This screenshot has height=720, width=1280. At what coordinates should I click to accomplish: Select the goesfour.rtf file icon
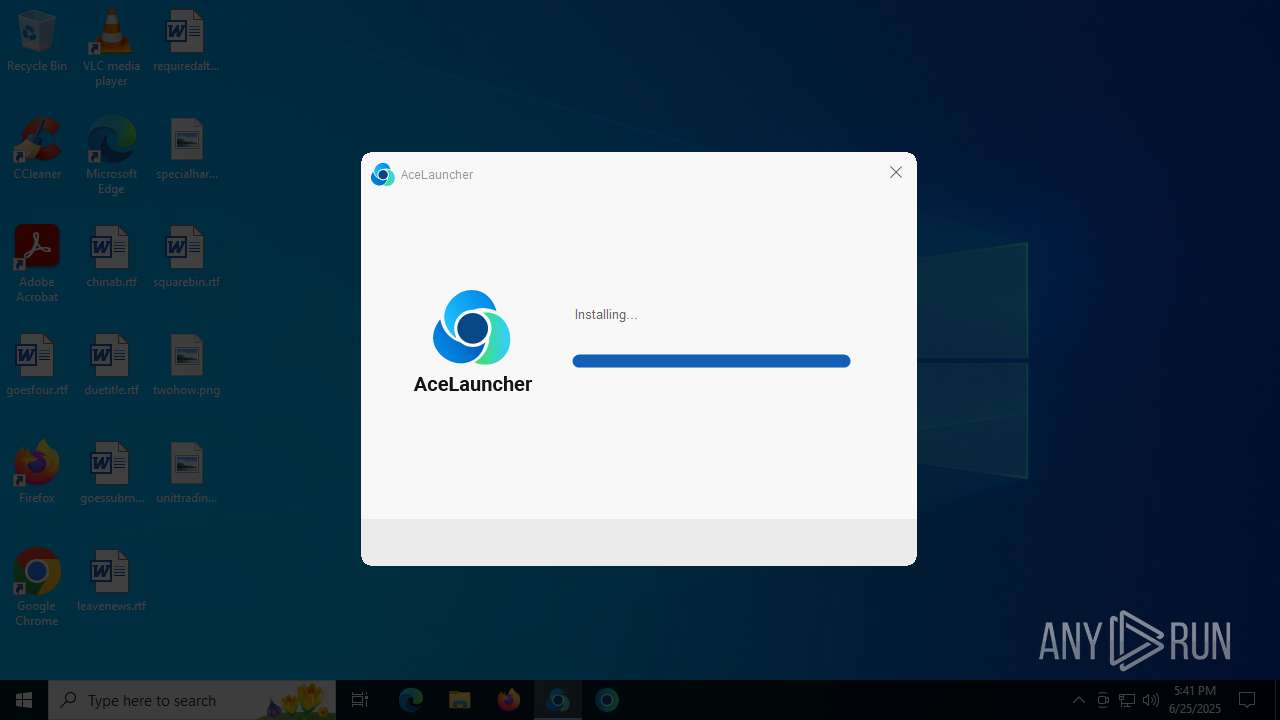pos(37,366)
